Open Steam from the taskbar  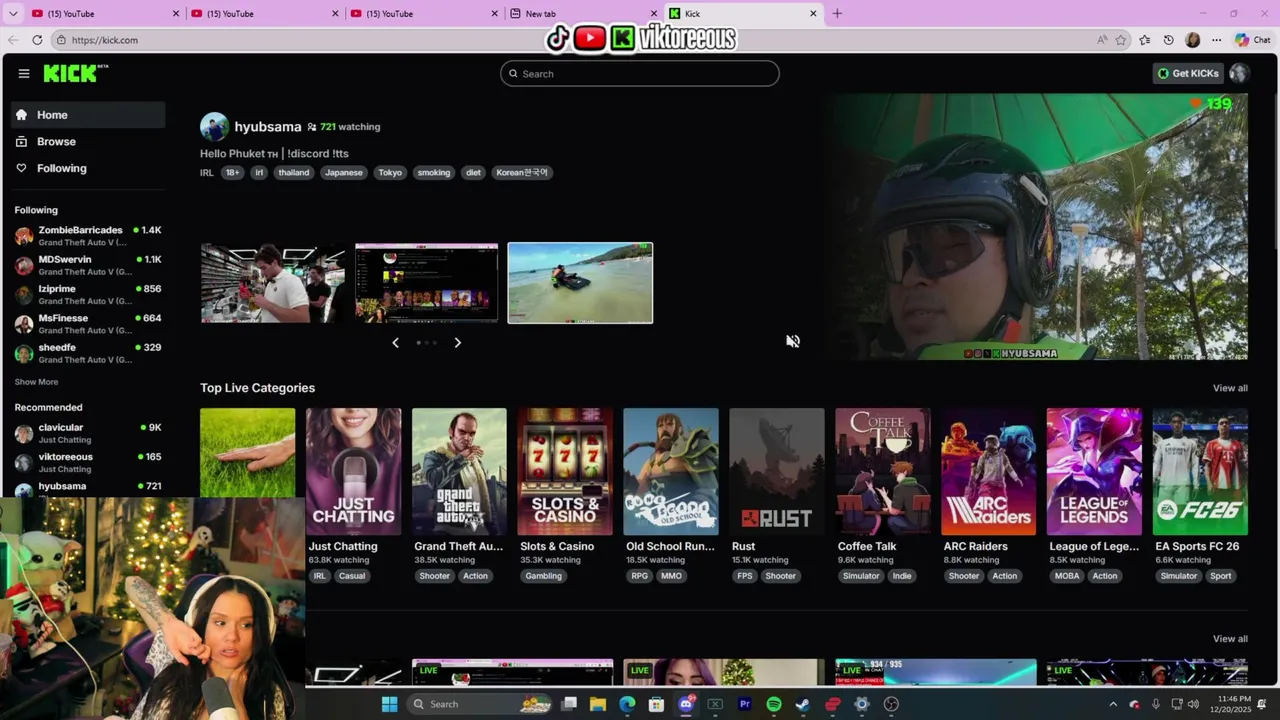803,704
